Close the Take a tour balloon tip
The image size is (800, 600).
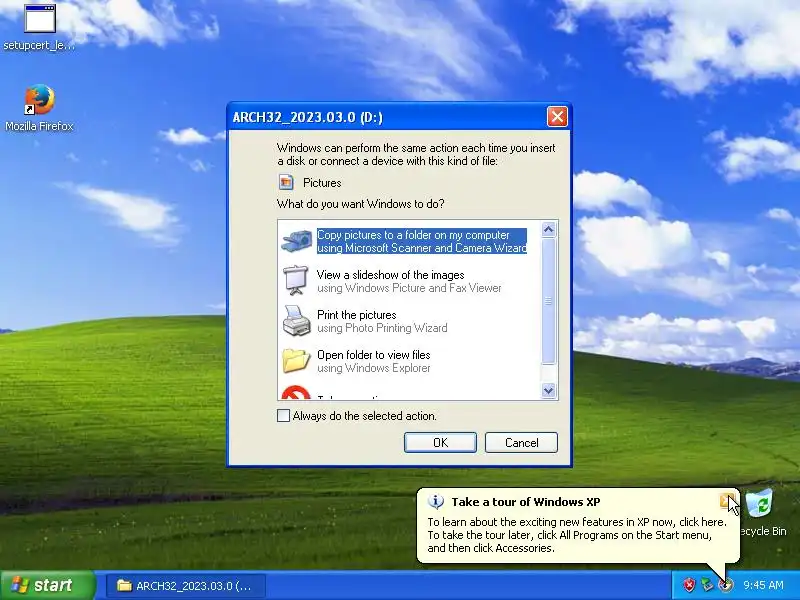tap(727, 501)
